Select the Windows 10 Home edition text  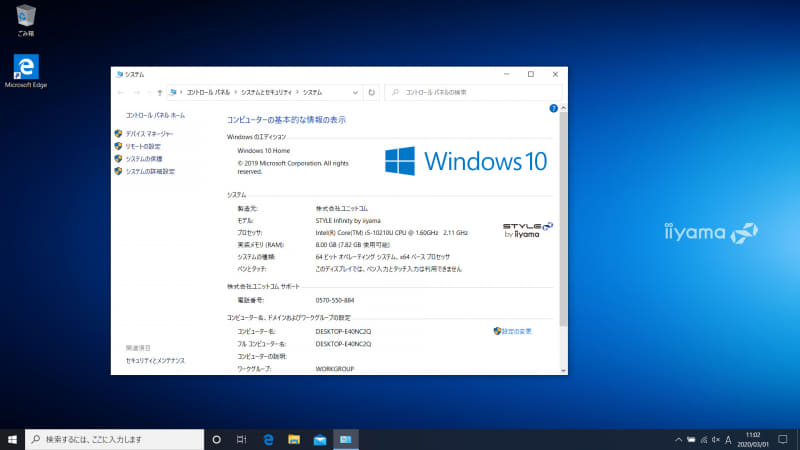pos(263,151)
